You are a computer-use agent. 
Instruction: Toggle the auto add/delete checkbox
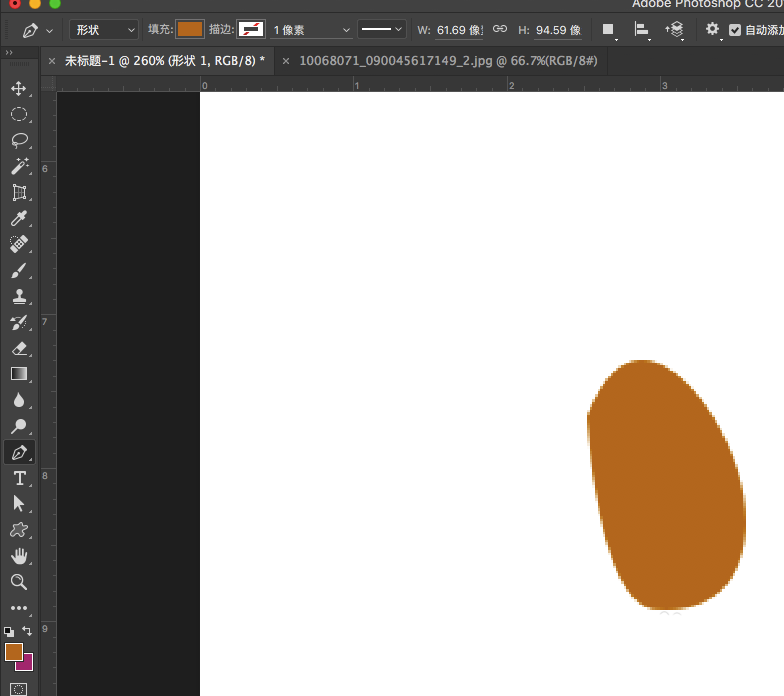coord(735,30)
